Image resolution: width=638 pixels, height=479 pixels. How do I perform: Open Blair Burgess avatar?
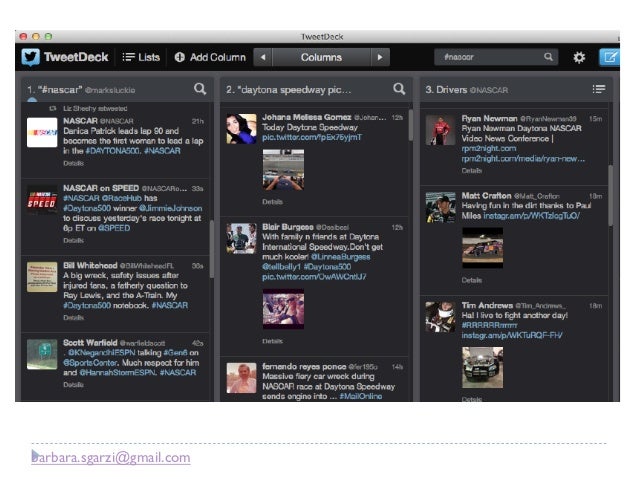[x=241, y=238]
